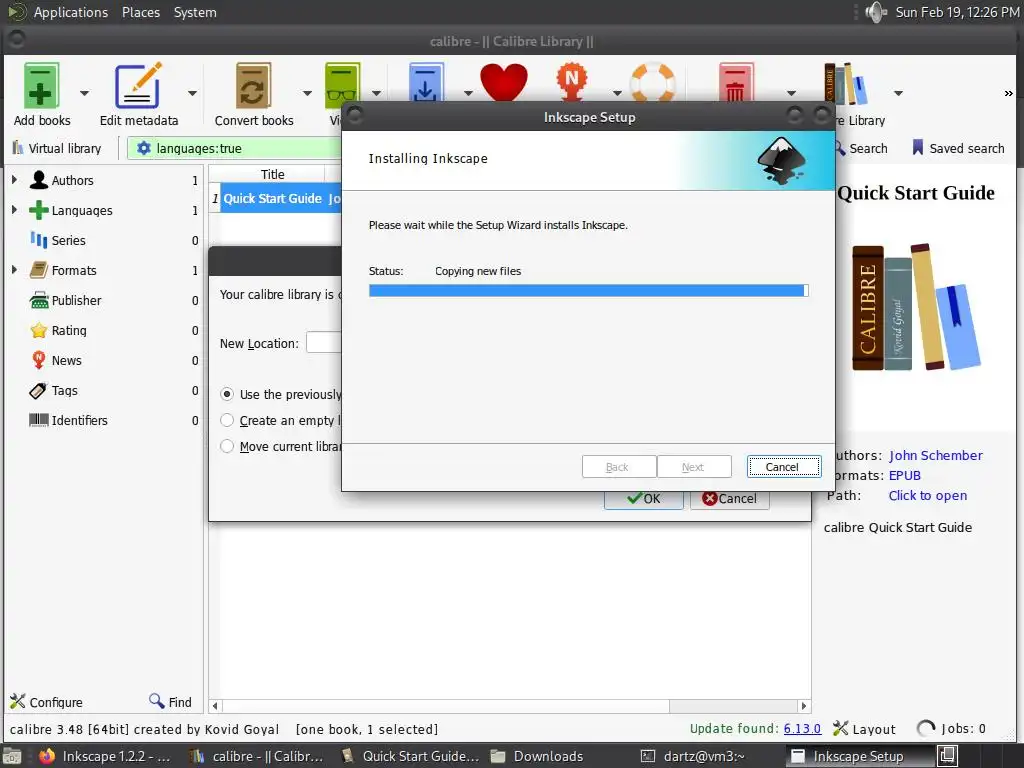Switch to Downloads taskbar window
The height and width of the screenshot is (768, 1024).
point(537,756)
